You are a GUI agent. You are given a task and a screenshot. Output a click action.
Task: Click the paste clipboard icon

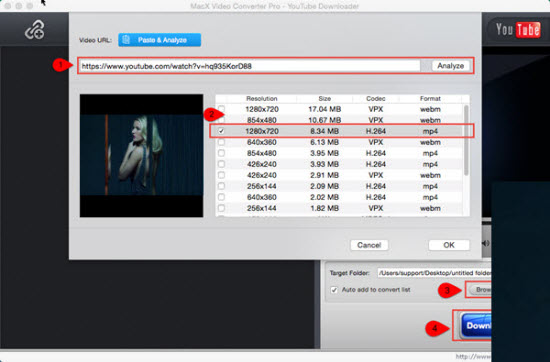126,40
